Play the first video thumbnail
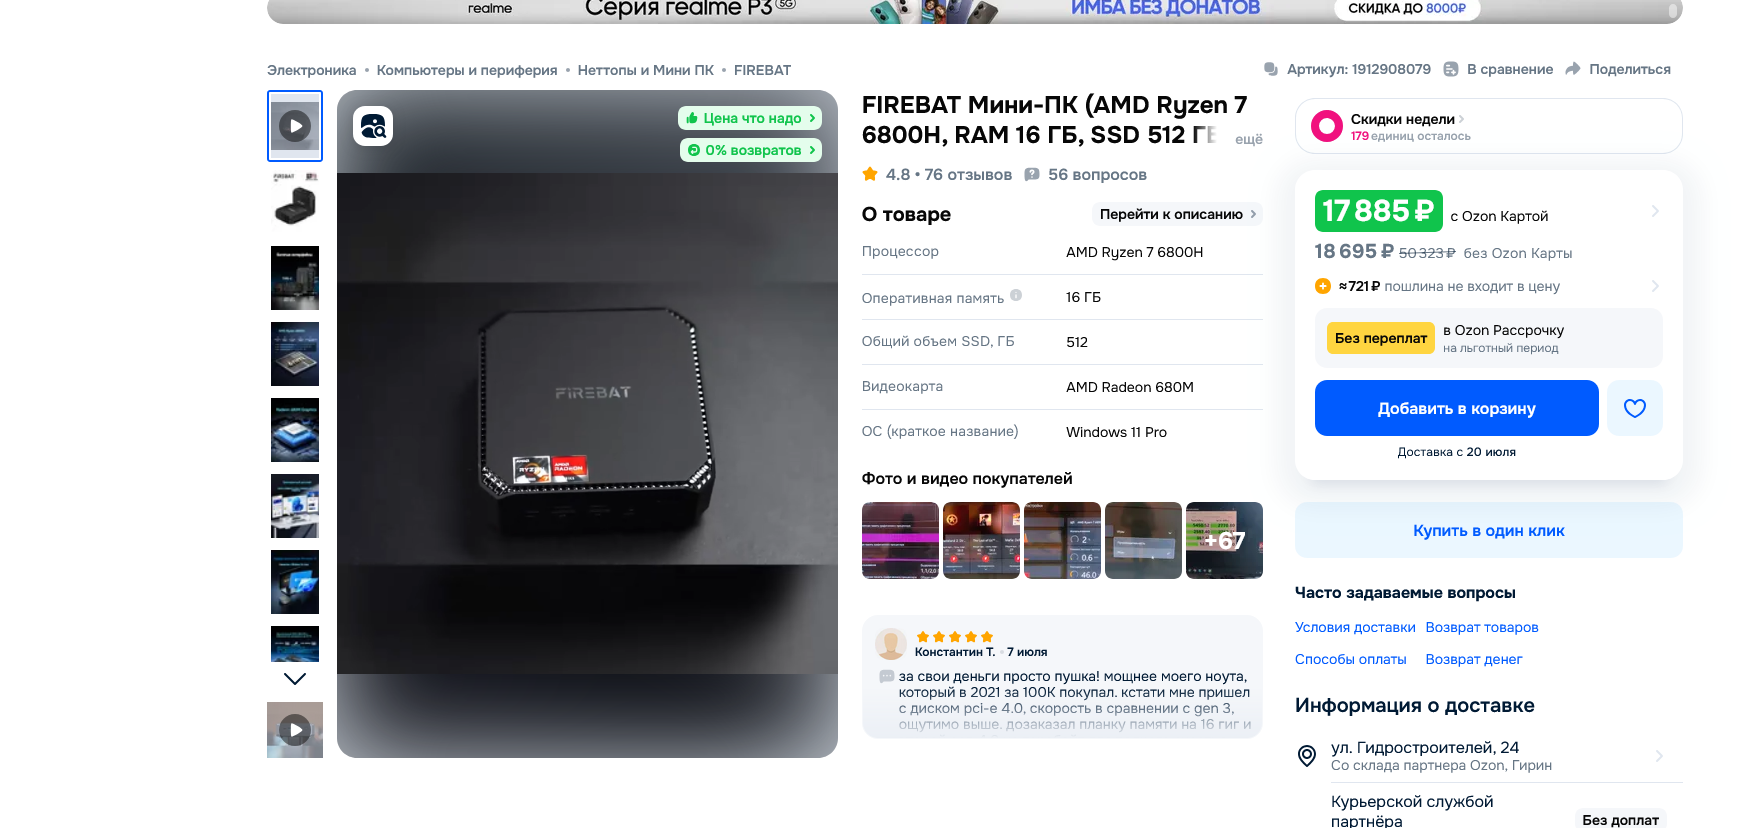1755x828 pixels. tap(295, 126)
